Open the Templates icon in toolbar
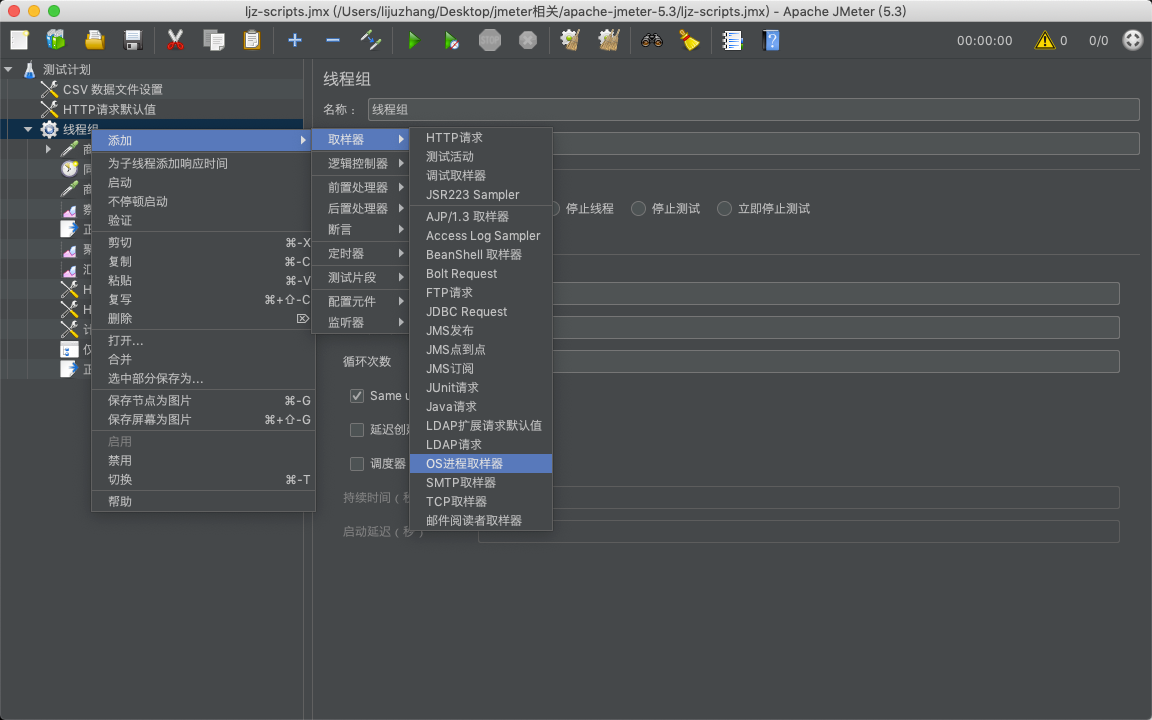This screenshot has width=1152, height=720. 56,40
